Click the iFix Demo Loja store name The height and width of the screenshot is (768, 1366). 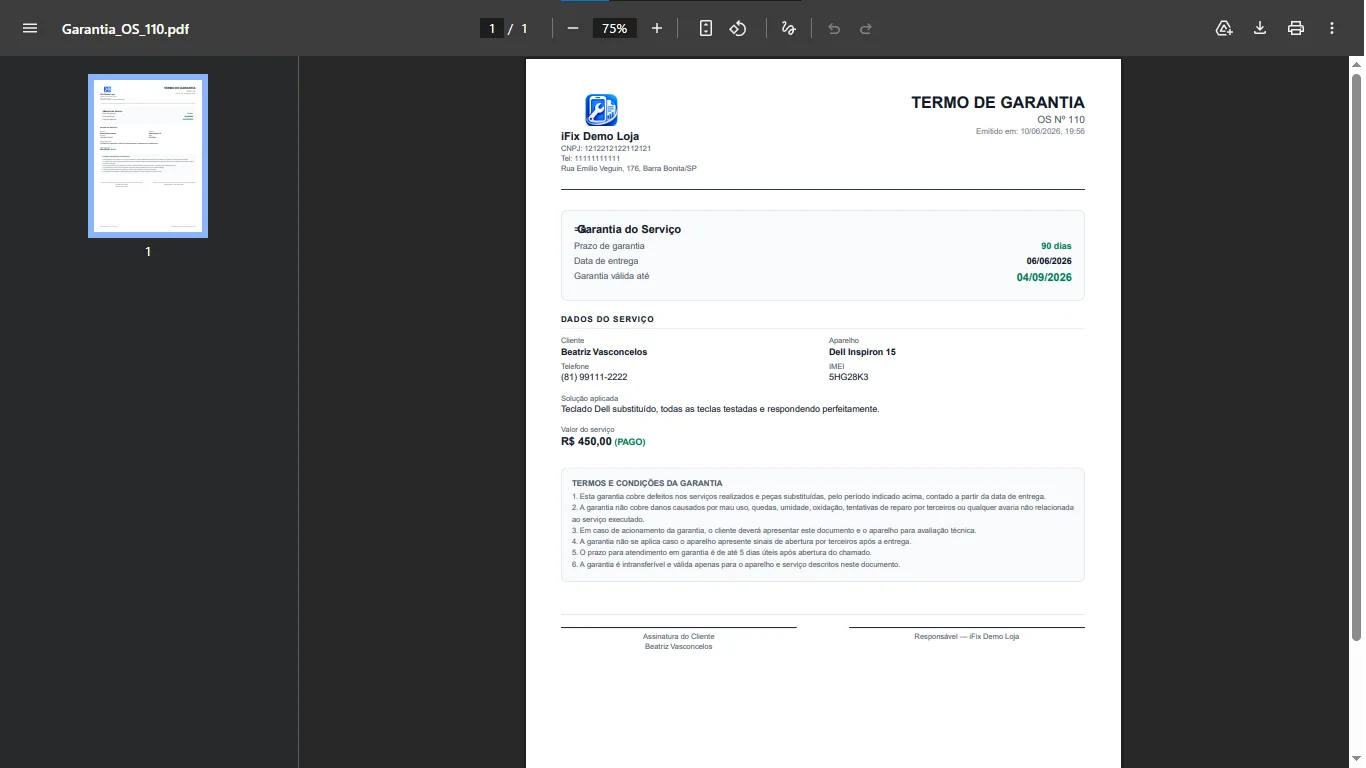click(x=600, y=136)
